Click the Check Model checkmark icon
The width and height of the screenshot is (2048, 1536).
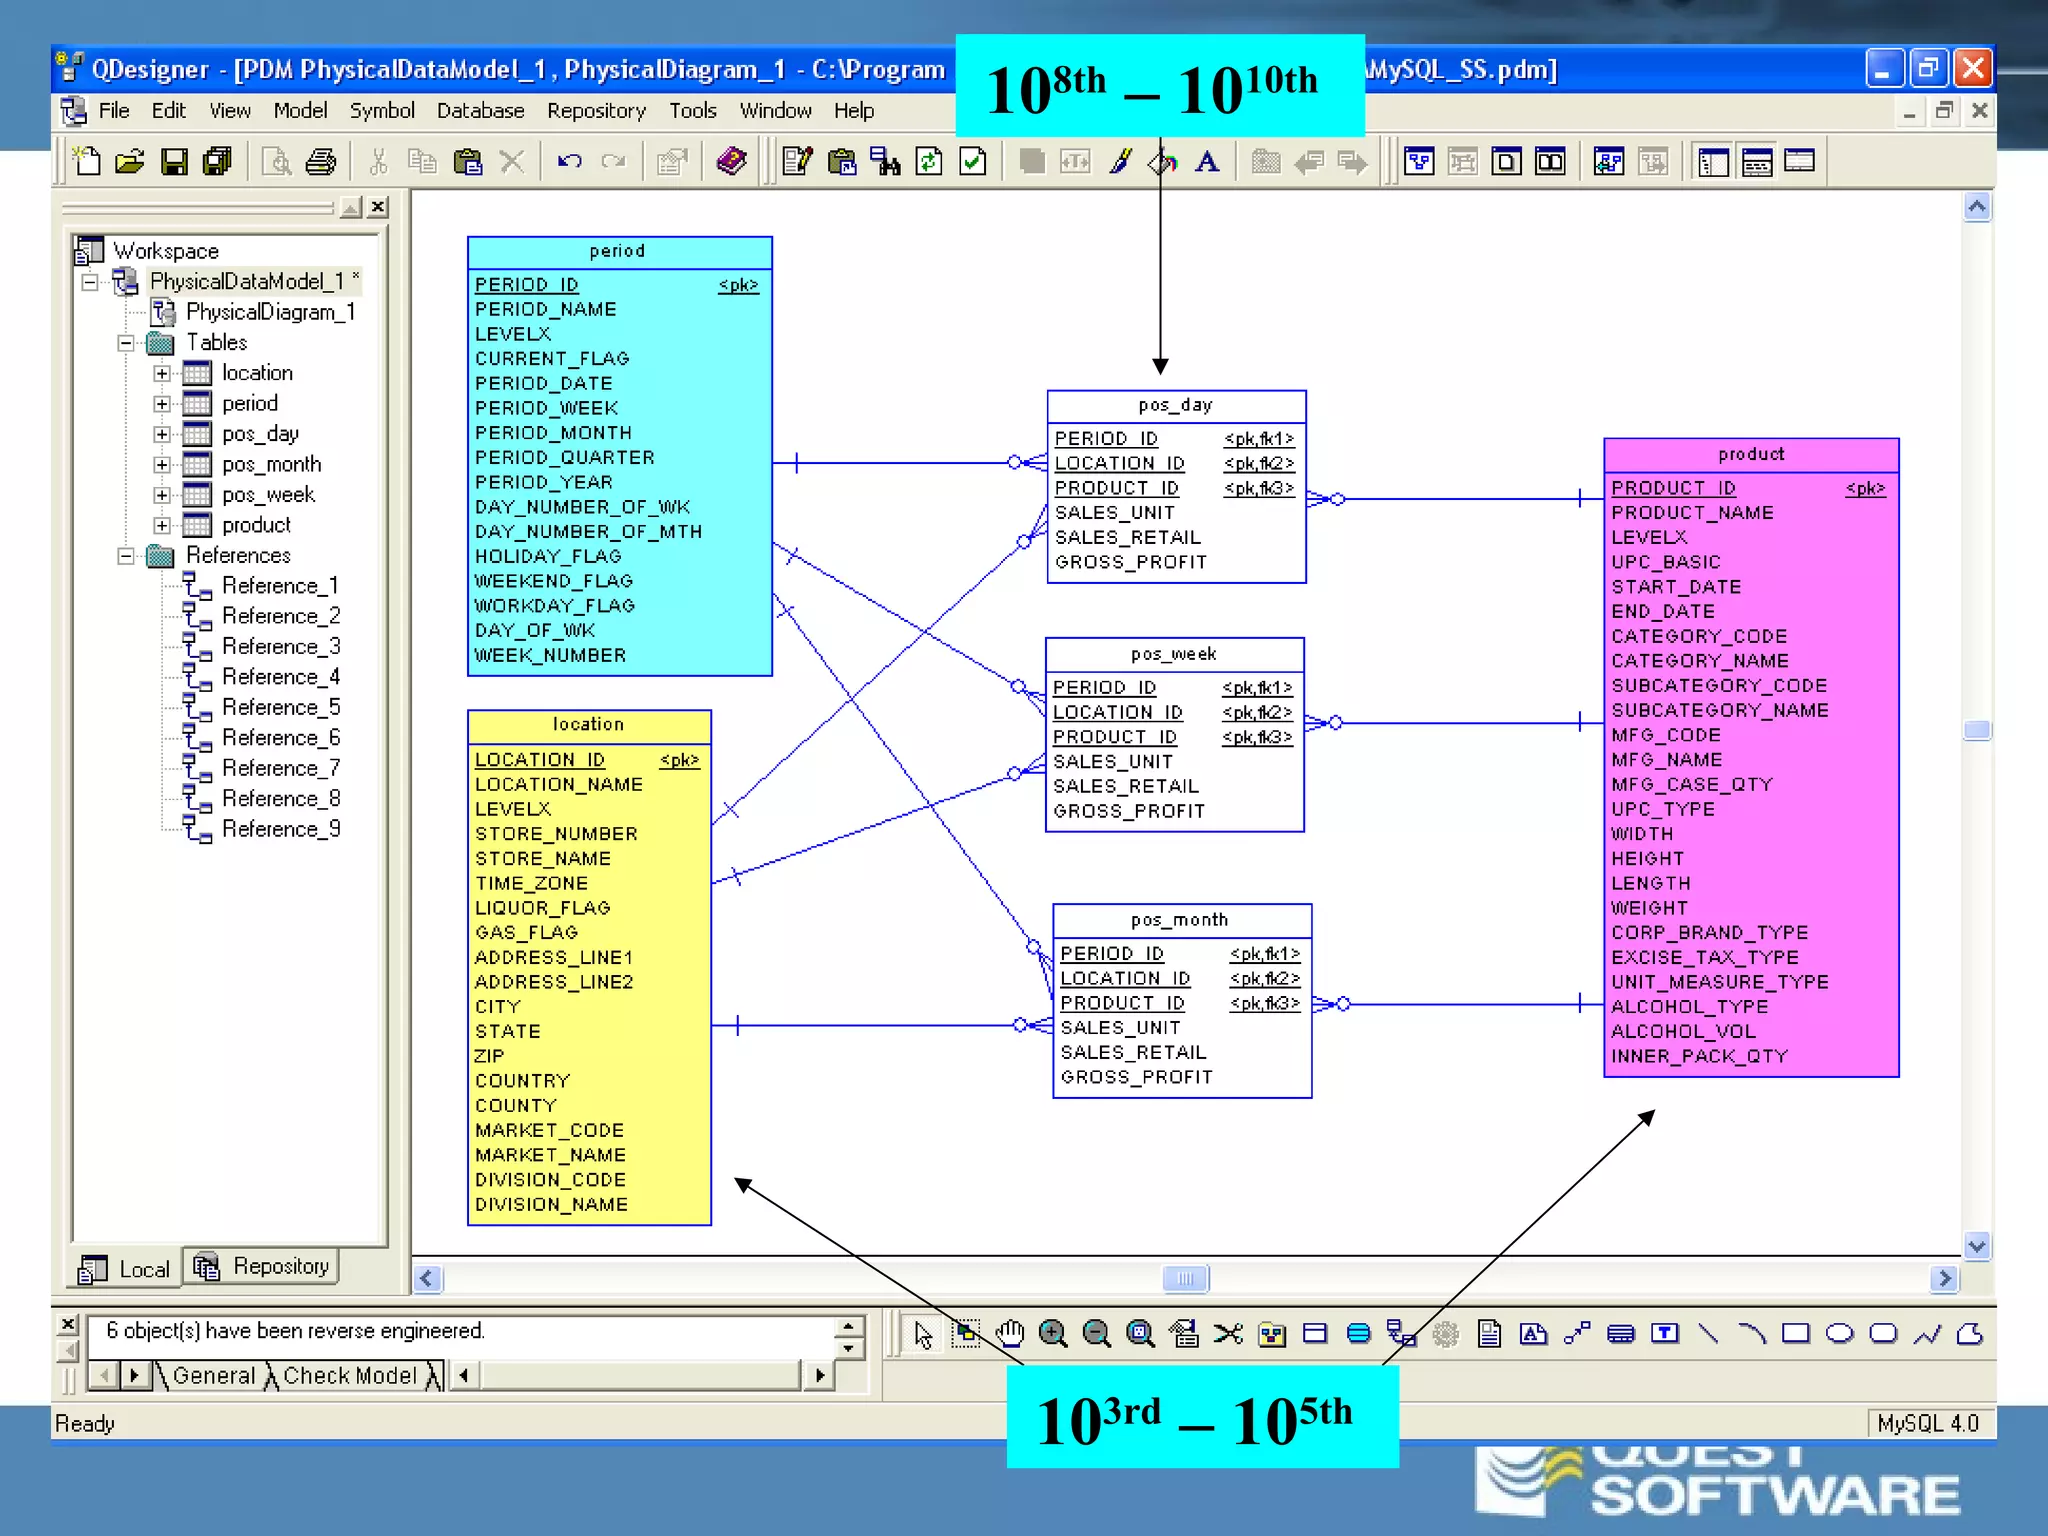(973, 162)
